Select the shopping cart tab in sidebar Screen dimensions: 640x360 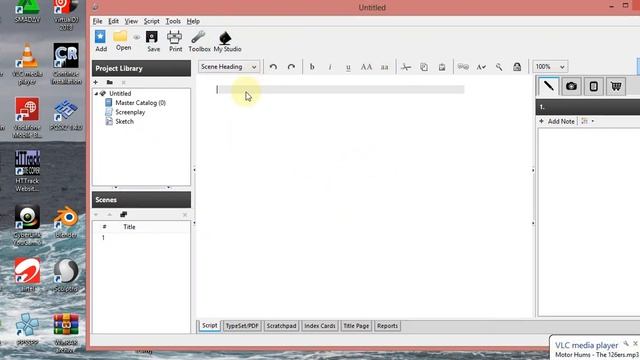[x=616, y=87]
